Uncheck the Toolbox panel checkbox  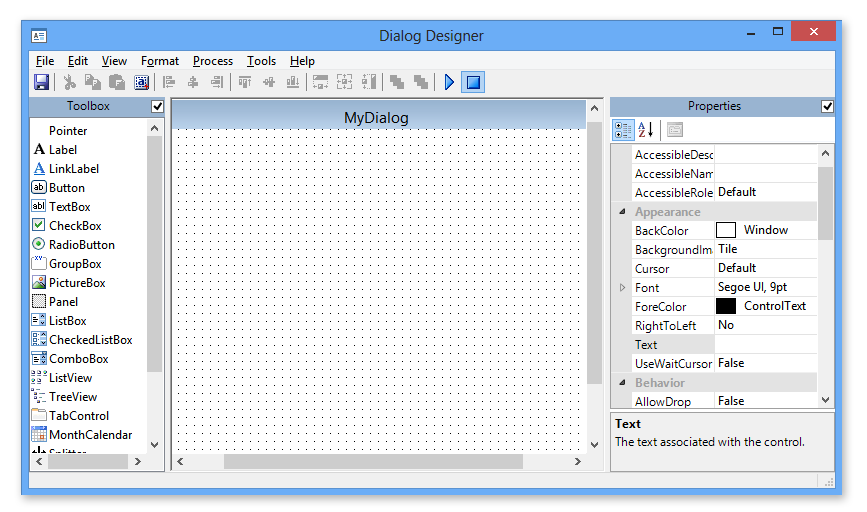point(157,106)
